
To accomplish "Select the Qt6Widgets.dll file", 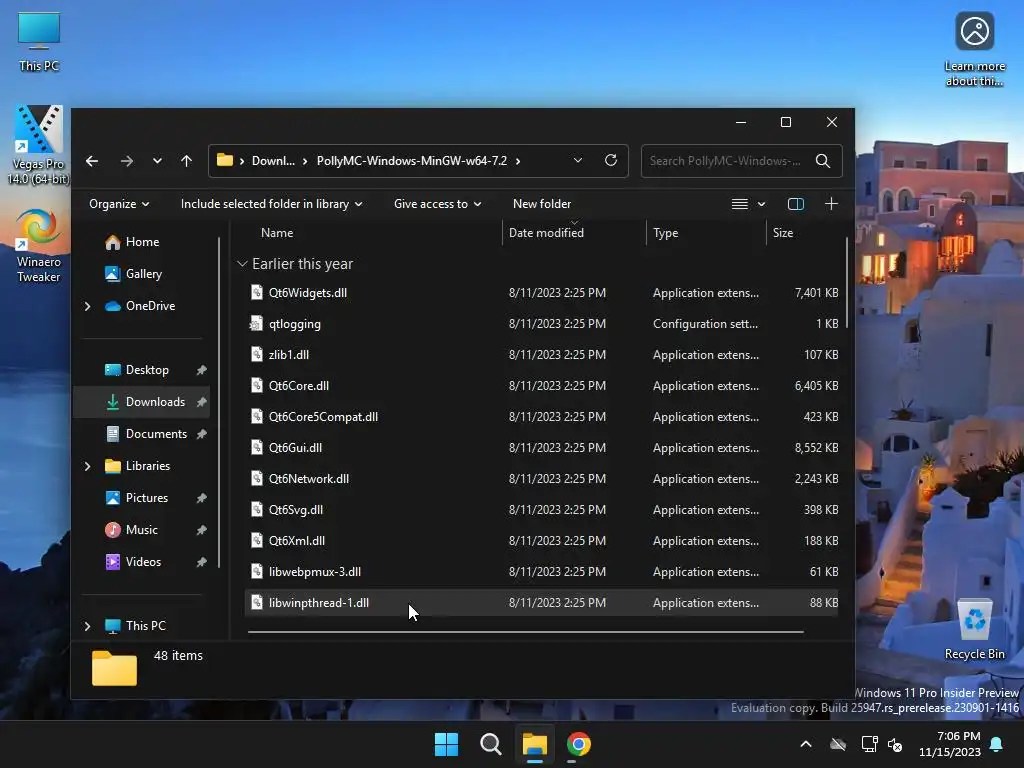I will click(541, 293).
